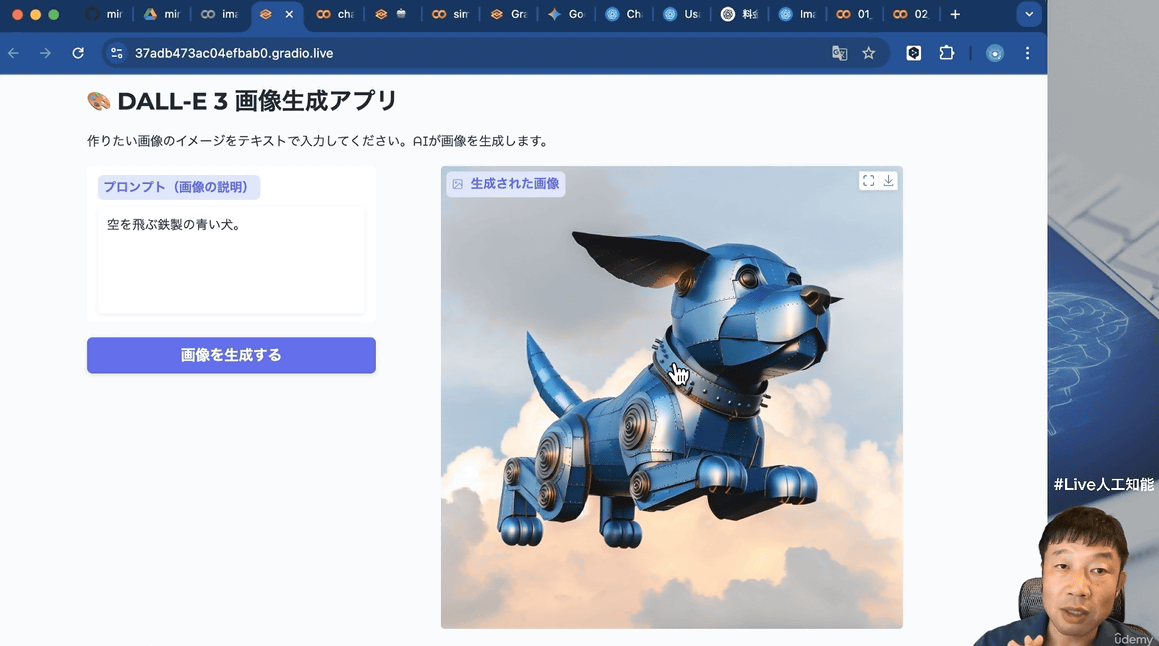Switch to the tab labeled 01

click(x=855, y=14)
